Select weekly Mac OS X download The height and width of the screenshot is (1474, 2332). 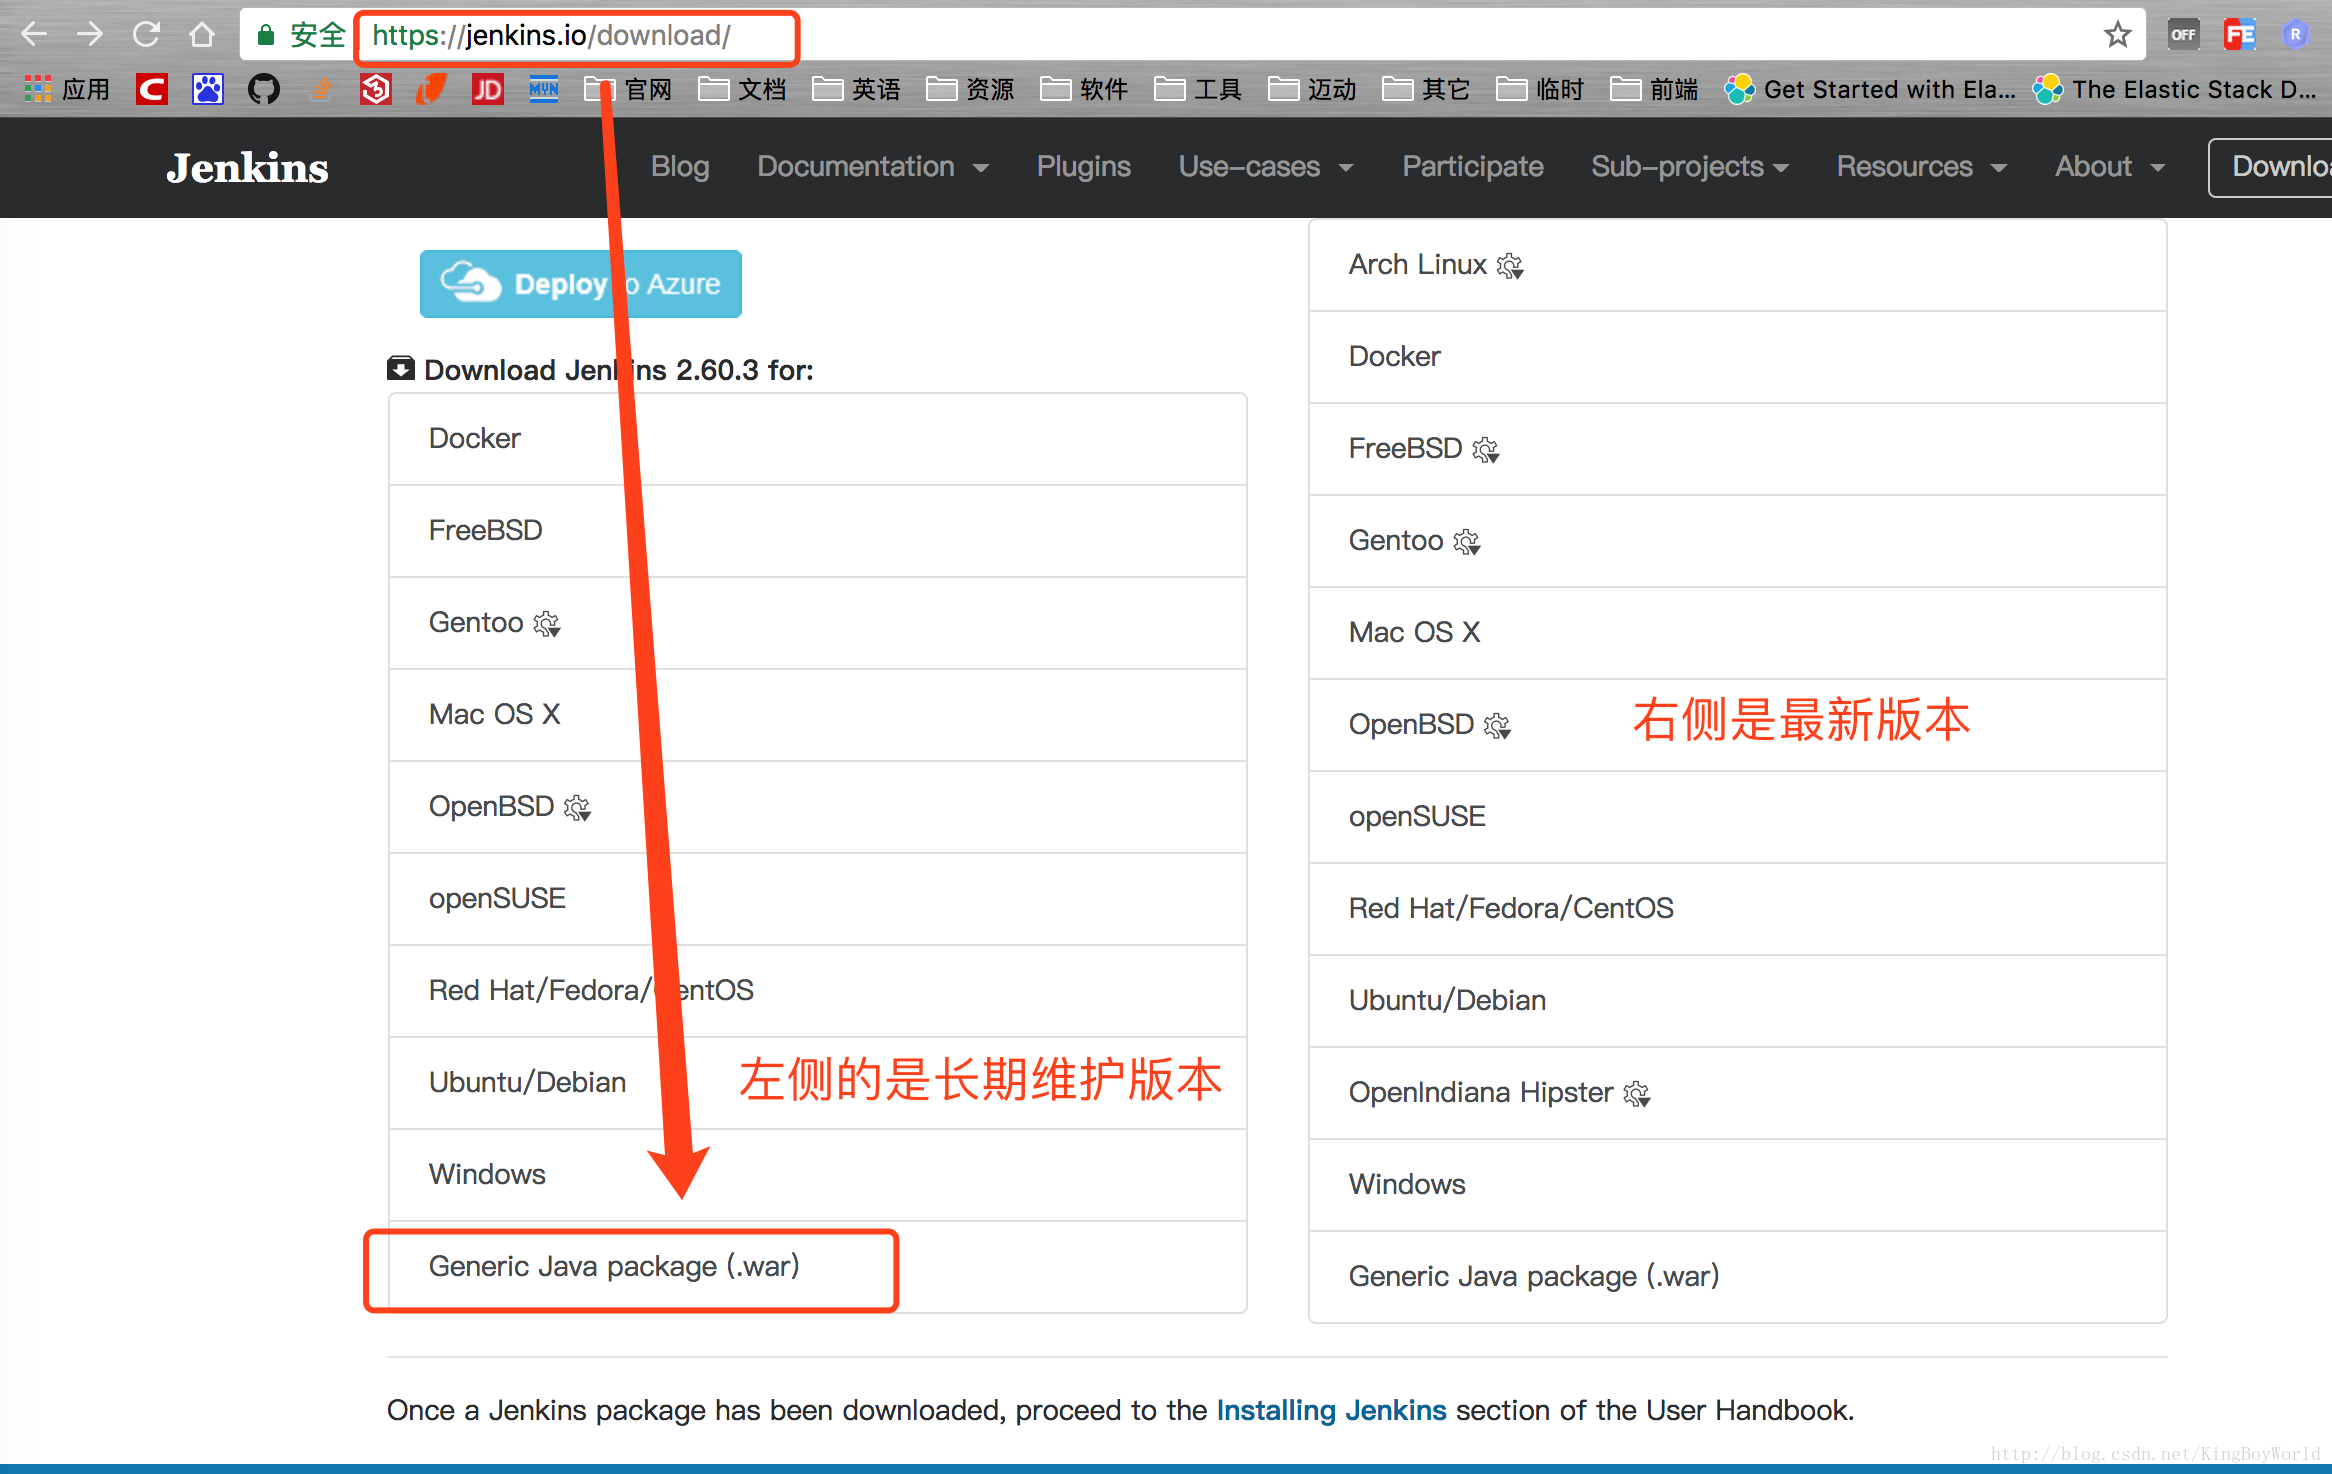point(1738,633)
